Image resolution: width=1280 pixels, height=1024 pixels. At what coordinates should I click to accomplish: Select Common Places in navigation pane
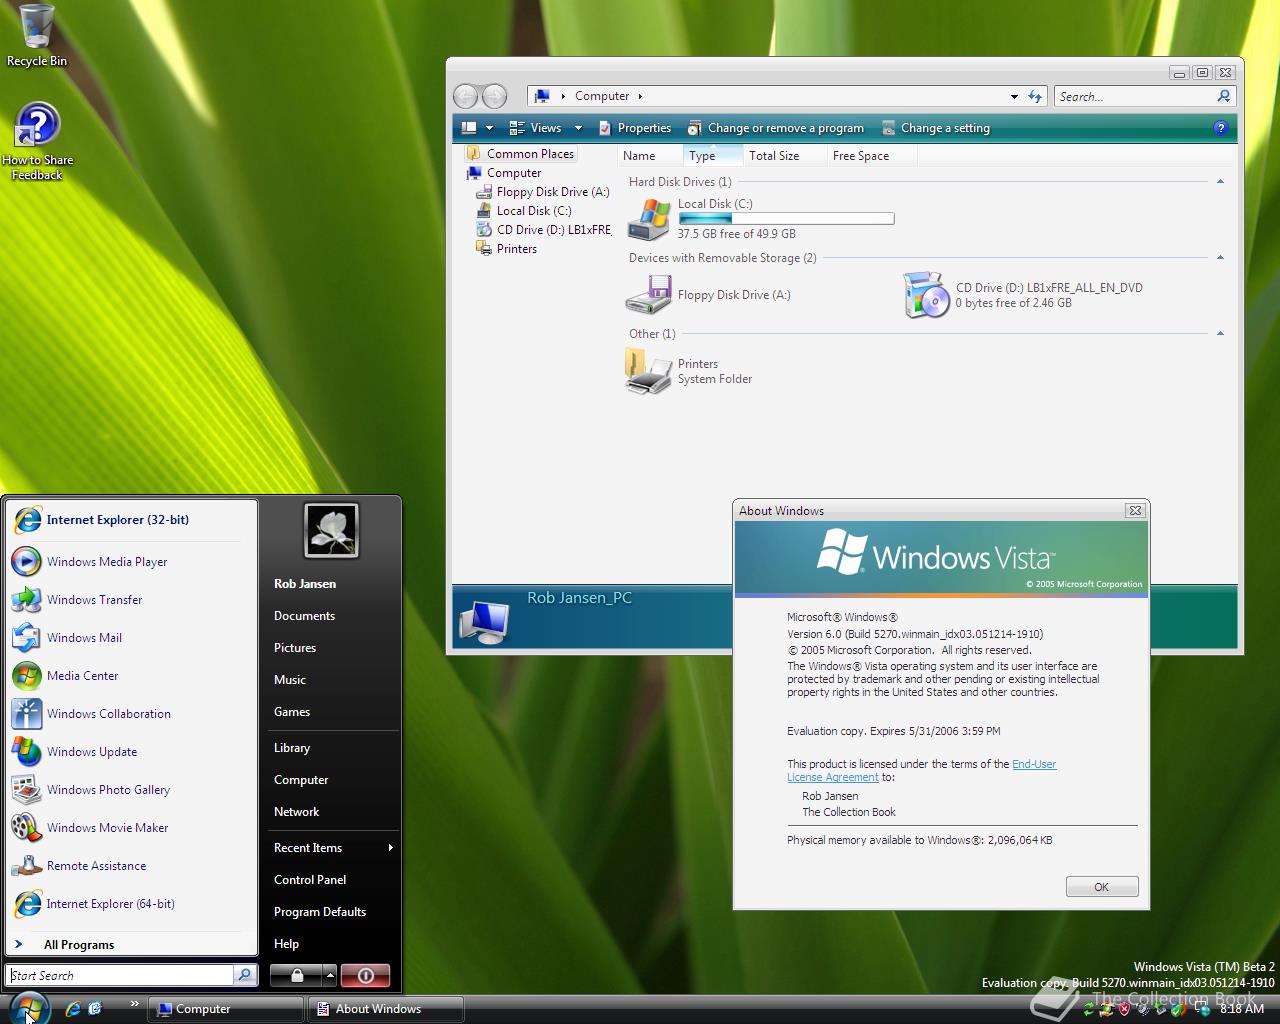[x=520, y=154]
